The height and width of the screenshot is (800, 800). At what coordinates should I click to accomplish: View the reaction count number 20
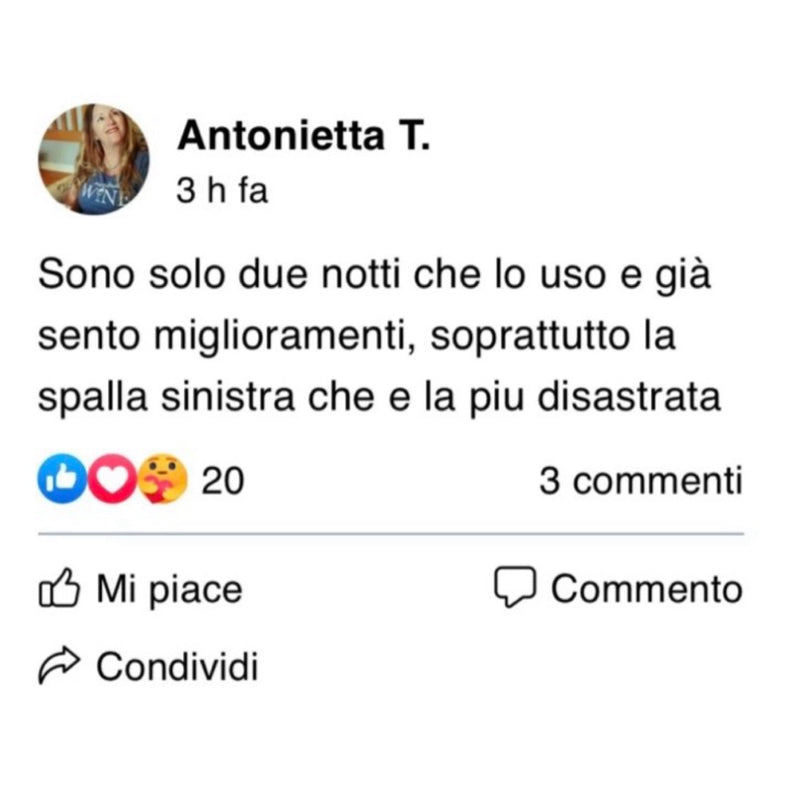pyautogui.click(x=222, y=482)
